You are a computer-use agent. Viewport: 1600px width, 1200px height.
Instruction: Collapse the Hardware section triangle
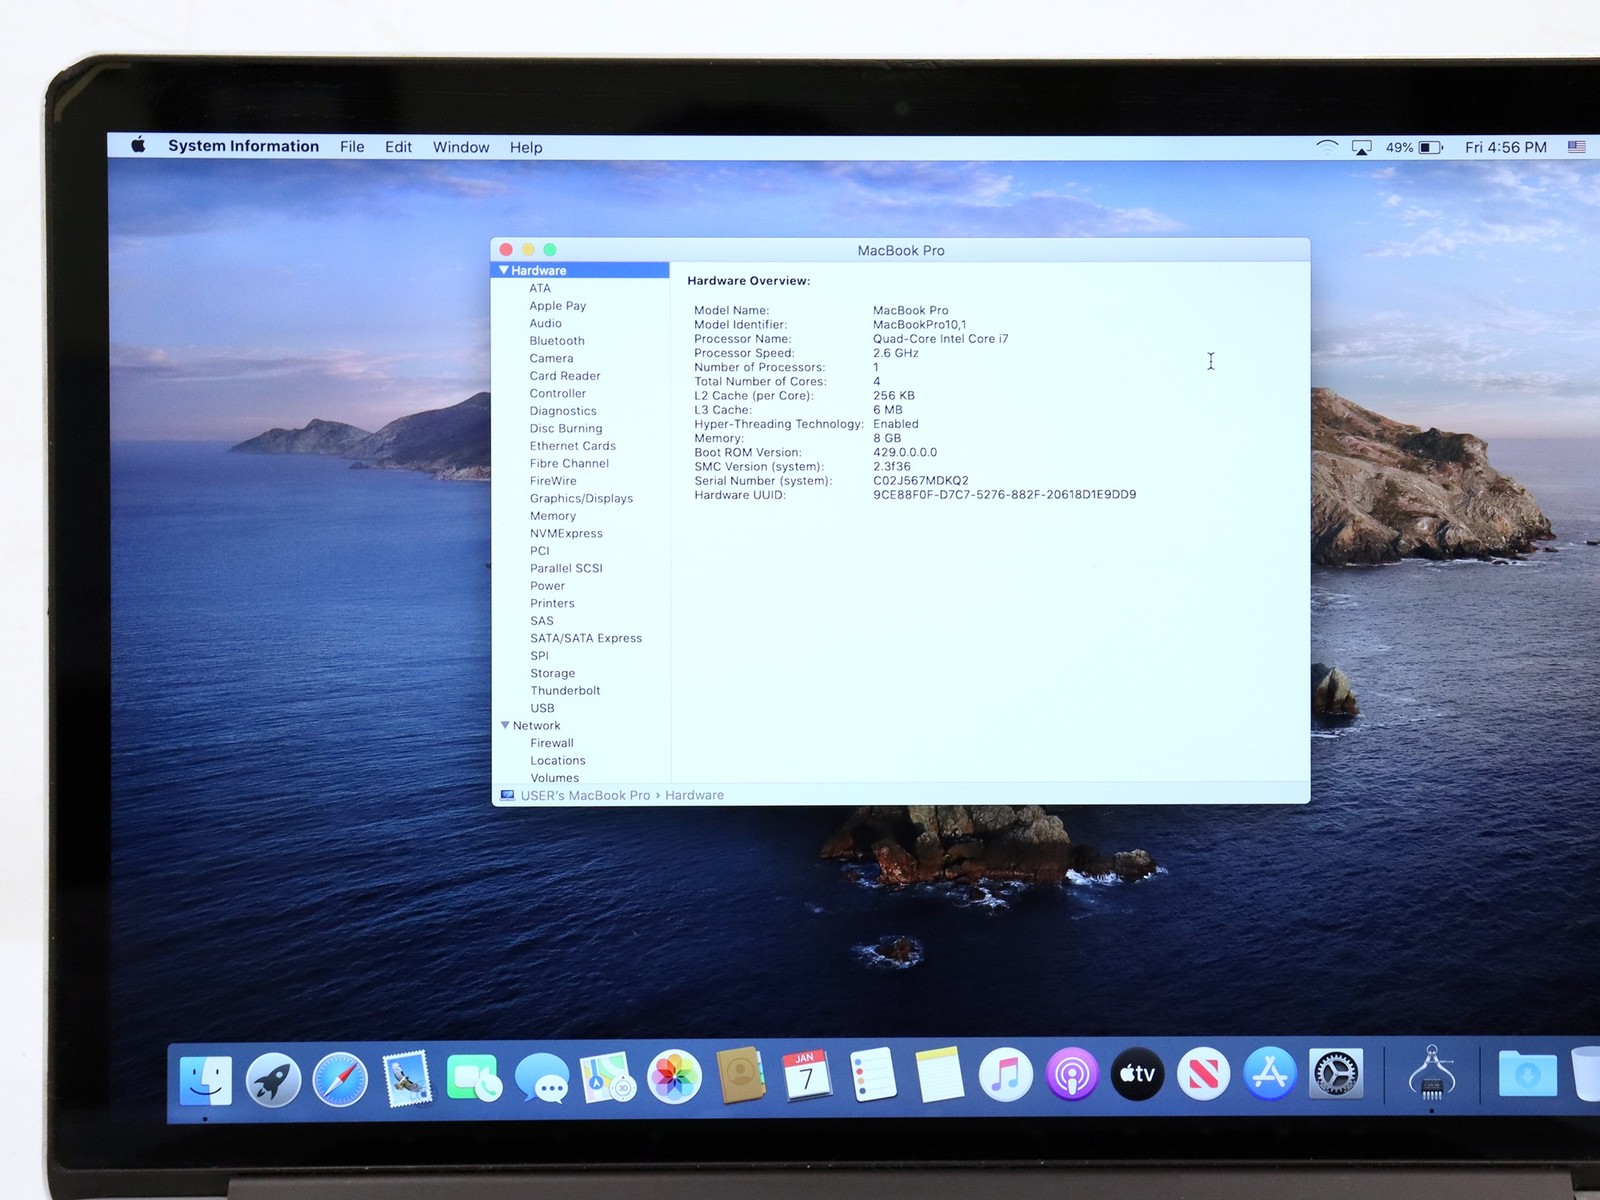[504, 270]
